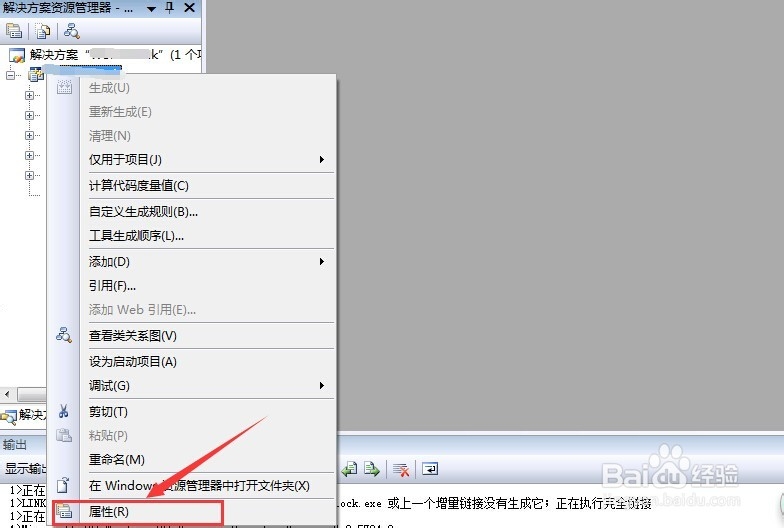This screenshot has height=528, width=784.
Task: Click the scissors icon beside 剪切
Action: click(64, 411)
